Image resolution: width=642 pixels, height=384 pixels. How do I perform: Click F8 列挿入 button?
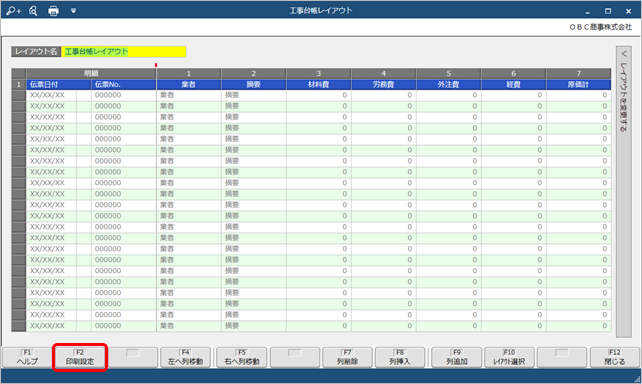coord(400,357)
